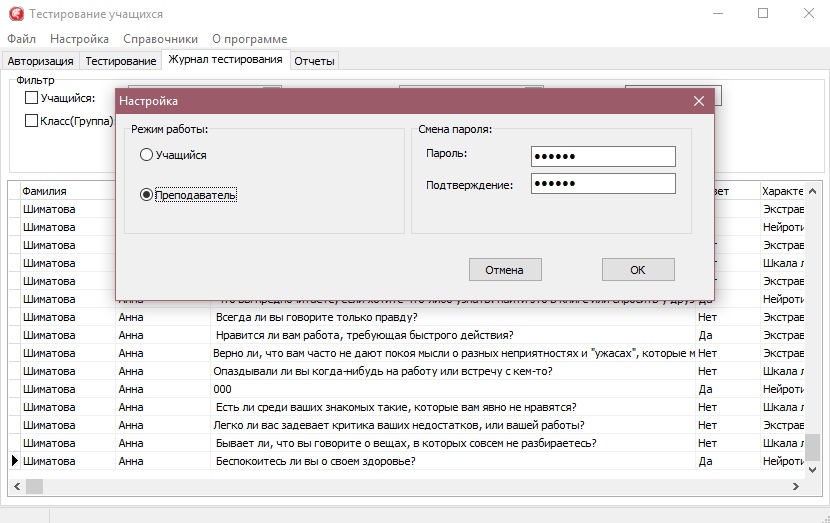Switch to the Авторизация tab

click(x=40, y=61)
